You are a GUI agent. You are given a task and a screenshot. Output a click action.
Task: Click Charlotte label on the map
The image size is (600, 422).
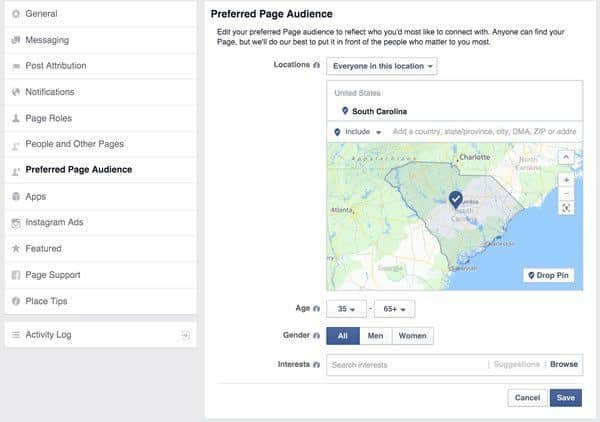click(474, 157)
